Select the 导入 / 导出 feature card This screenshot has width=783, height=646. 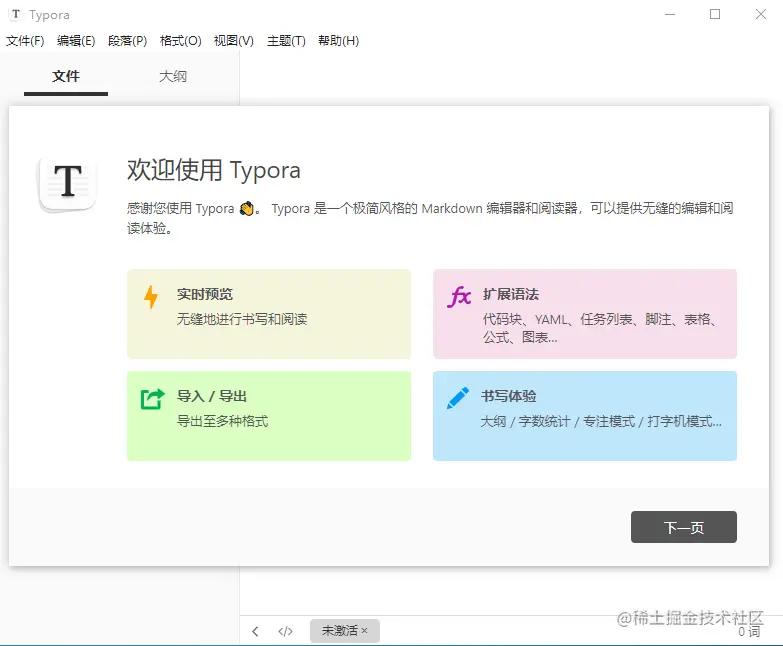(269, 416)
